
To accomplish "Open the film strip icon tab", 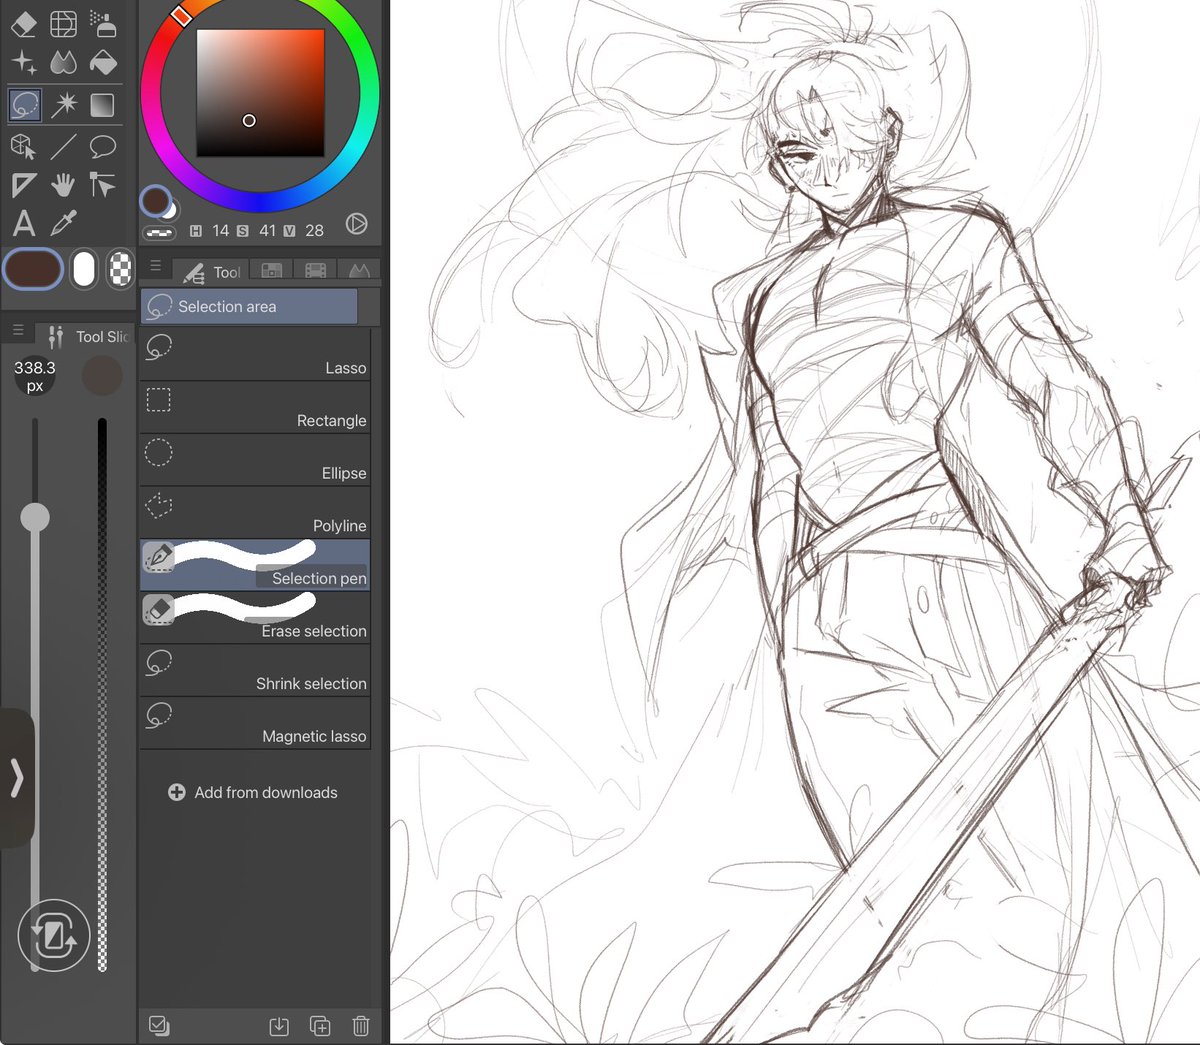I will (x=315, y=270).
